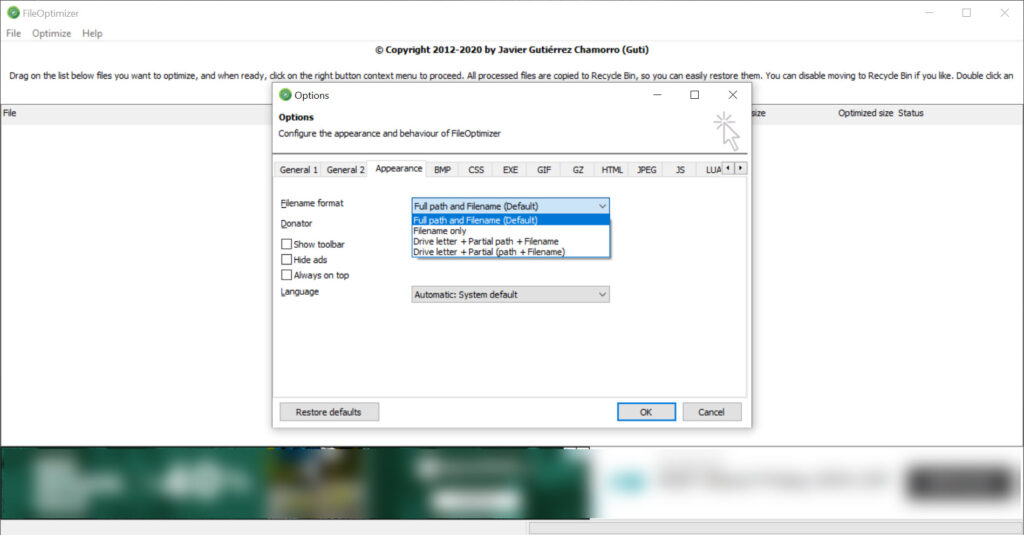Enable the Show toolbar checkbox
This screenshot has height=535, width=1024.
tap(286, 244)
